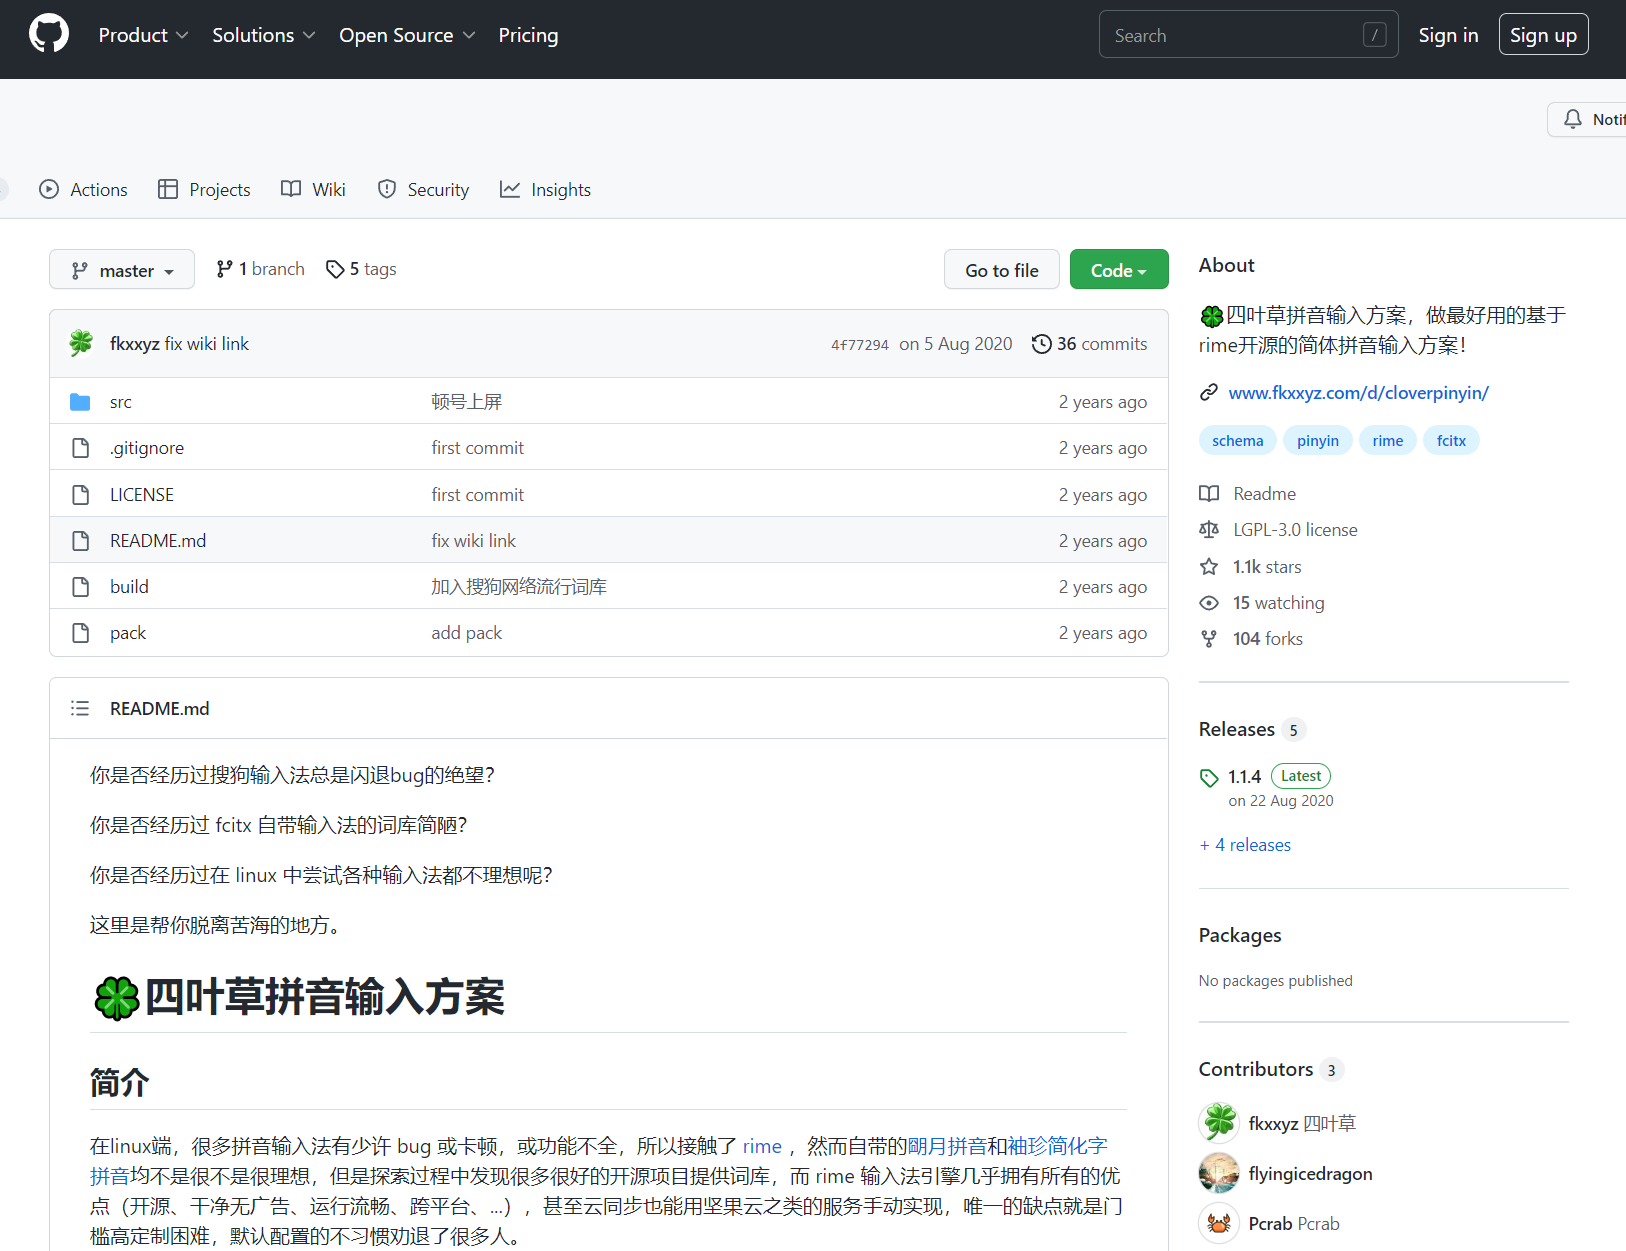Viewport: 1626px width, 1251px height.
Task: Select the fcitx topic tag
Action: [x=1451, y=441]
